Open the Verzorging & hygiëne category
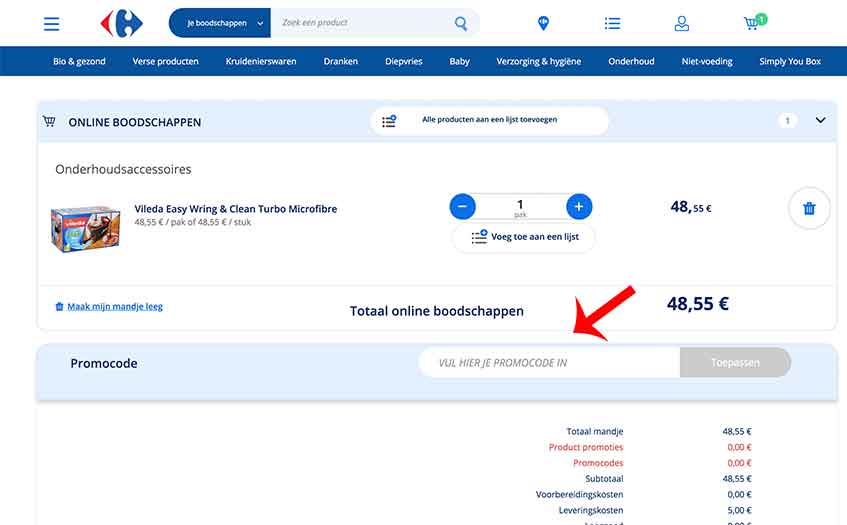 click(x=539, y=61)
